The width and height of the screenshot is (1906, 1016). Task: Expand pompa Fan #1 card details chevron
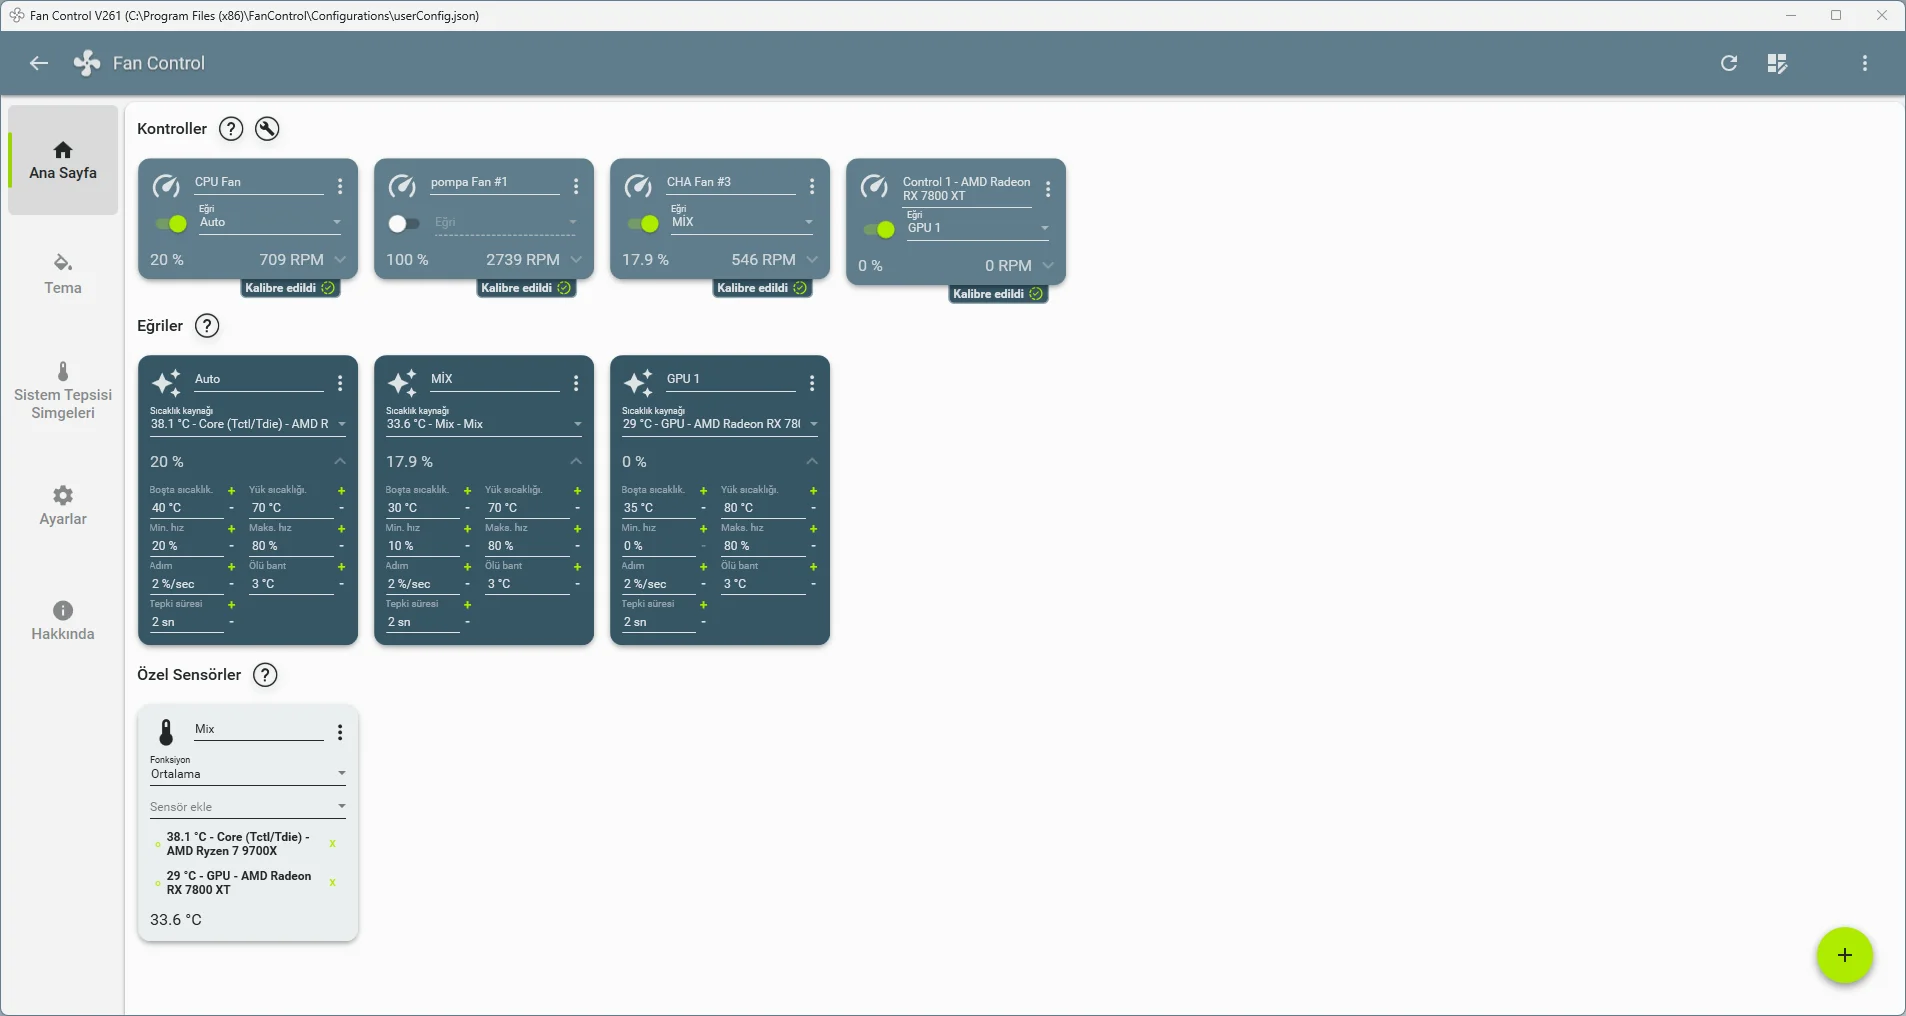tap(576, 260)
